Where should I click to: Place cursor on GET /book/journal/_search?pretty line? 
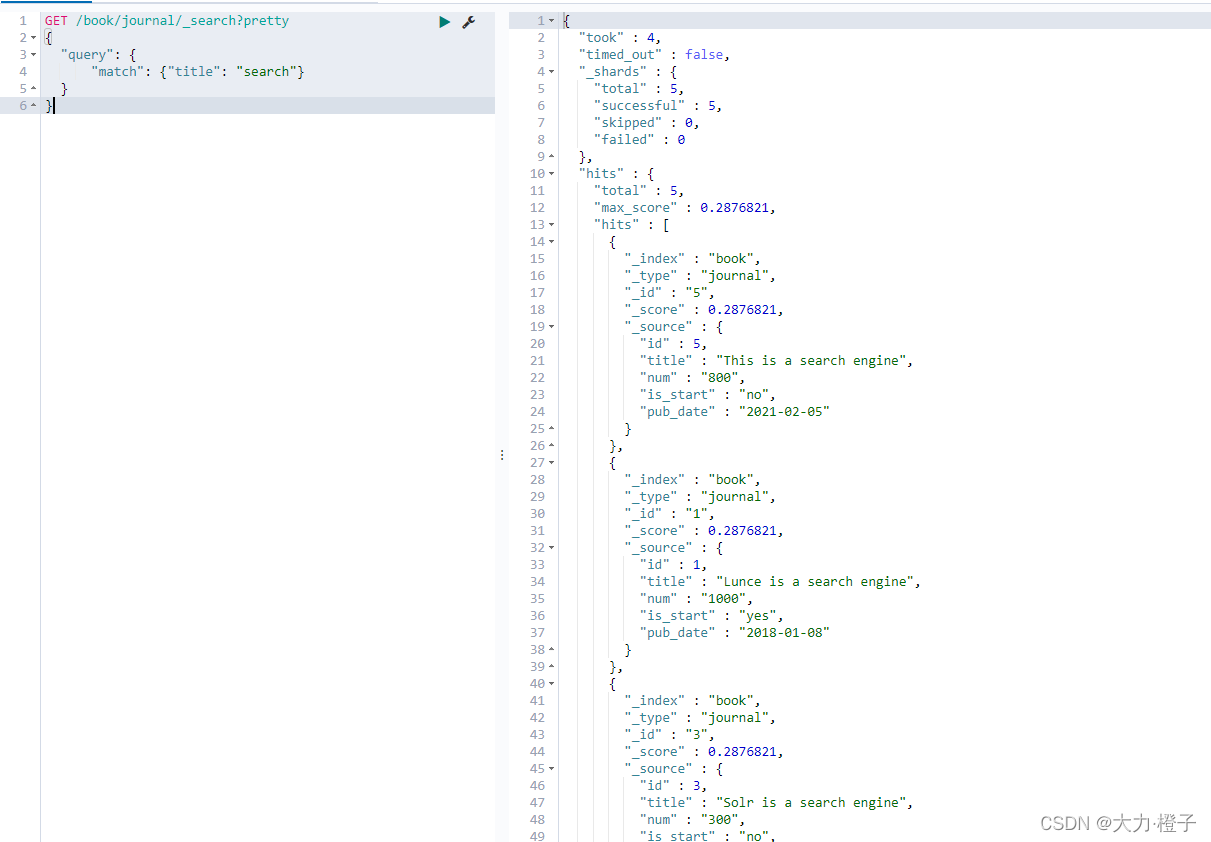pos(167,20)
